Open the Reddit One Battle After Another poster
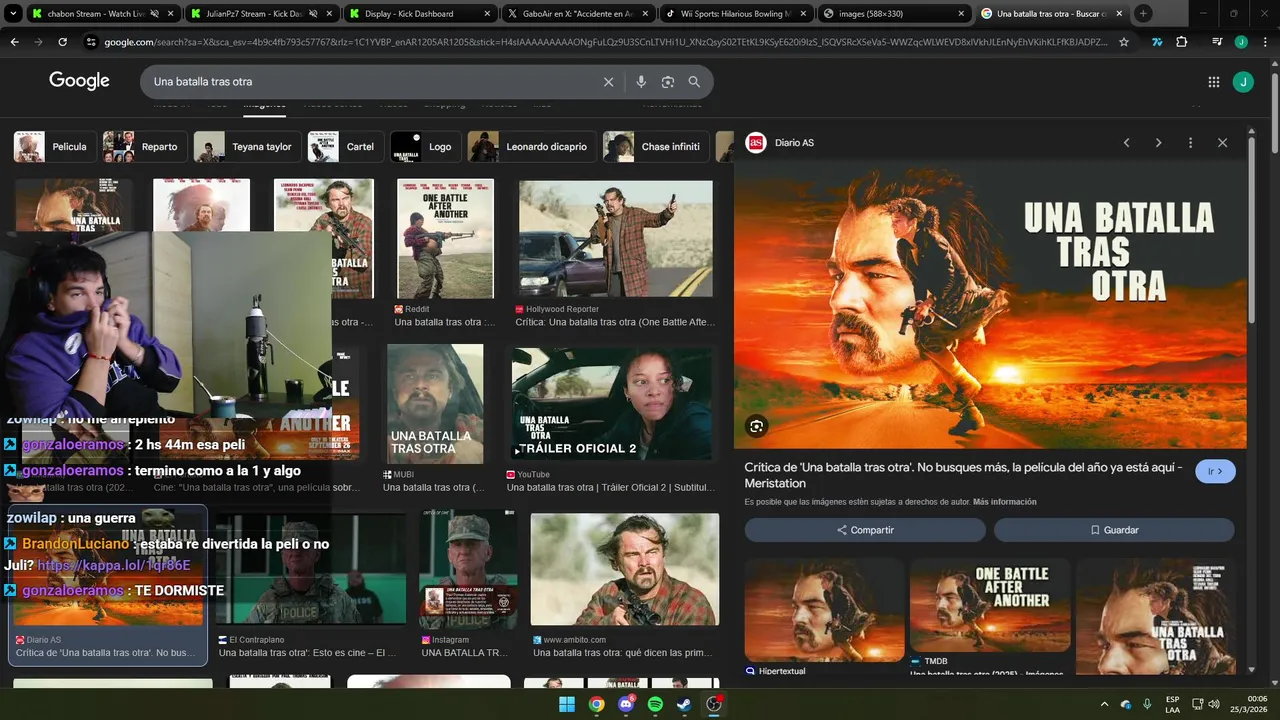Screen dimensions: 1280x720 pos(445,239)
